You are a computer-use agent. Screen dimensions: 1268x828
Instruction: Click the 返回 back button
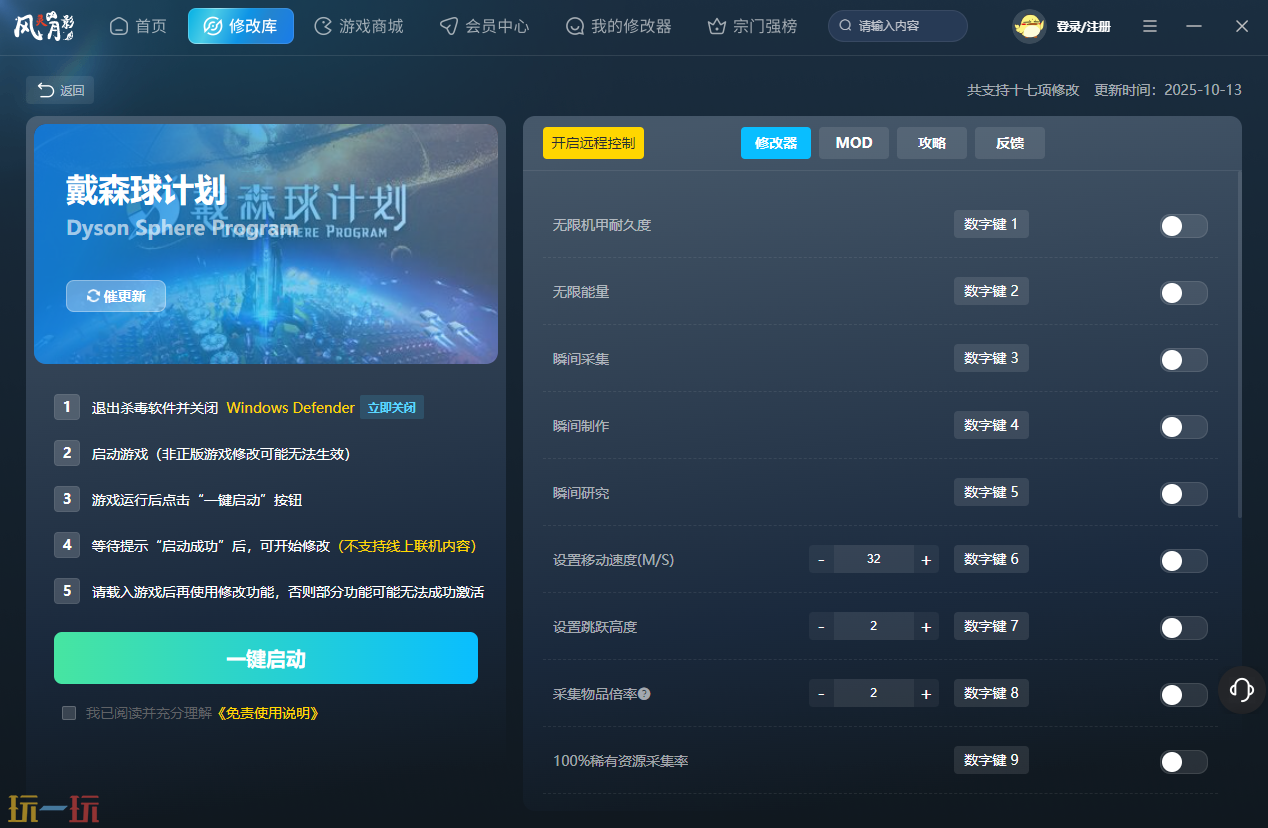[60, 90]
